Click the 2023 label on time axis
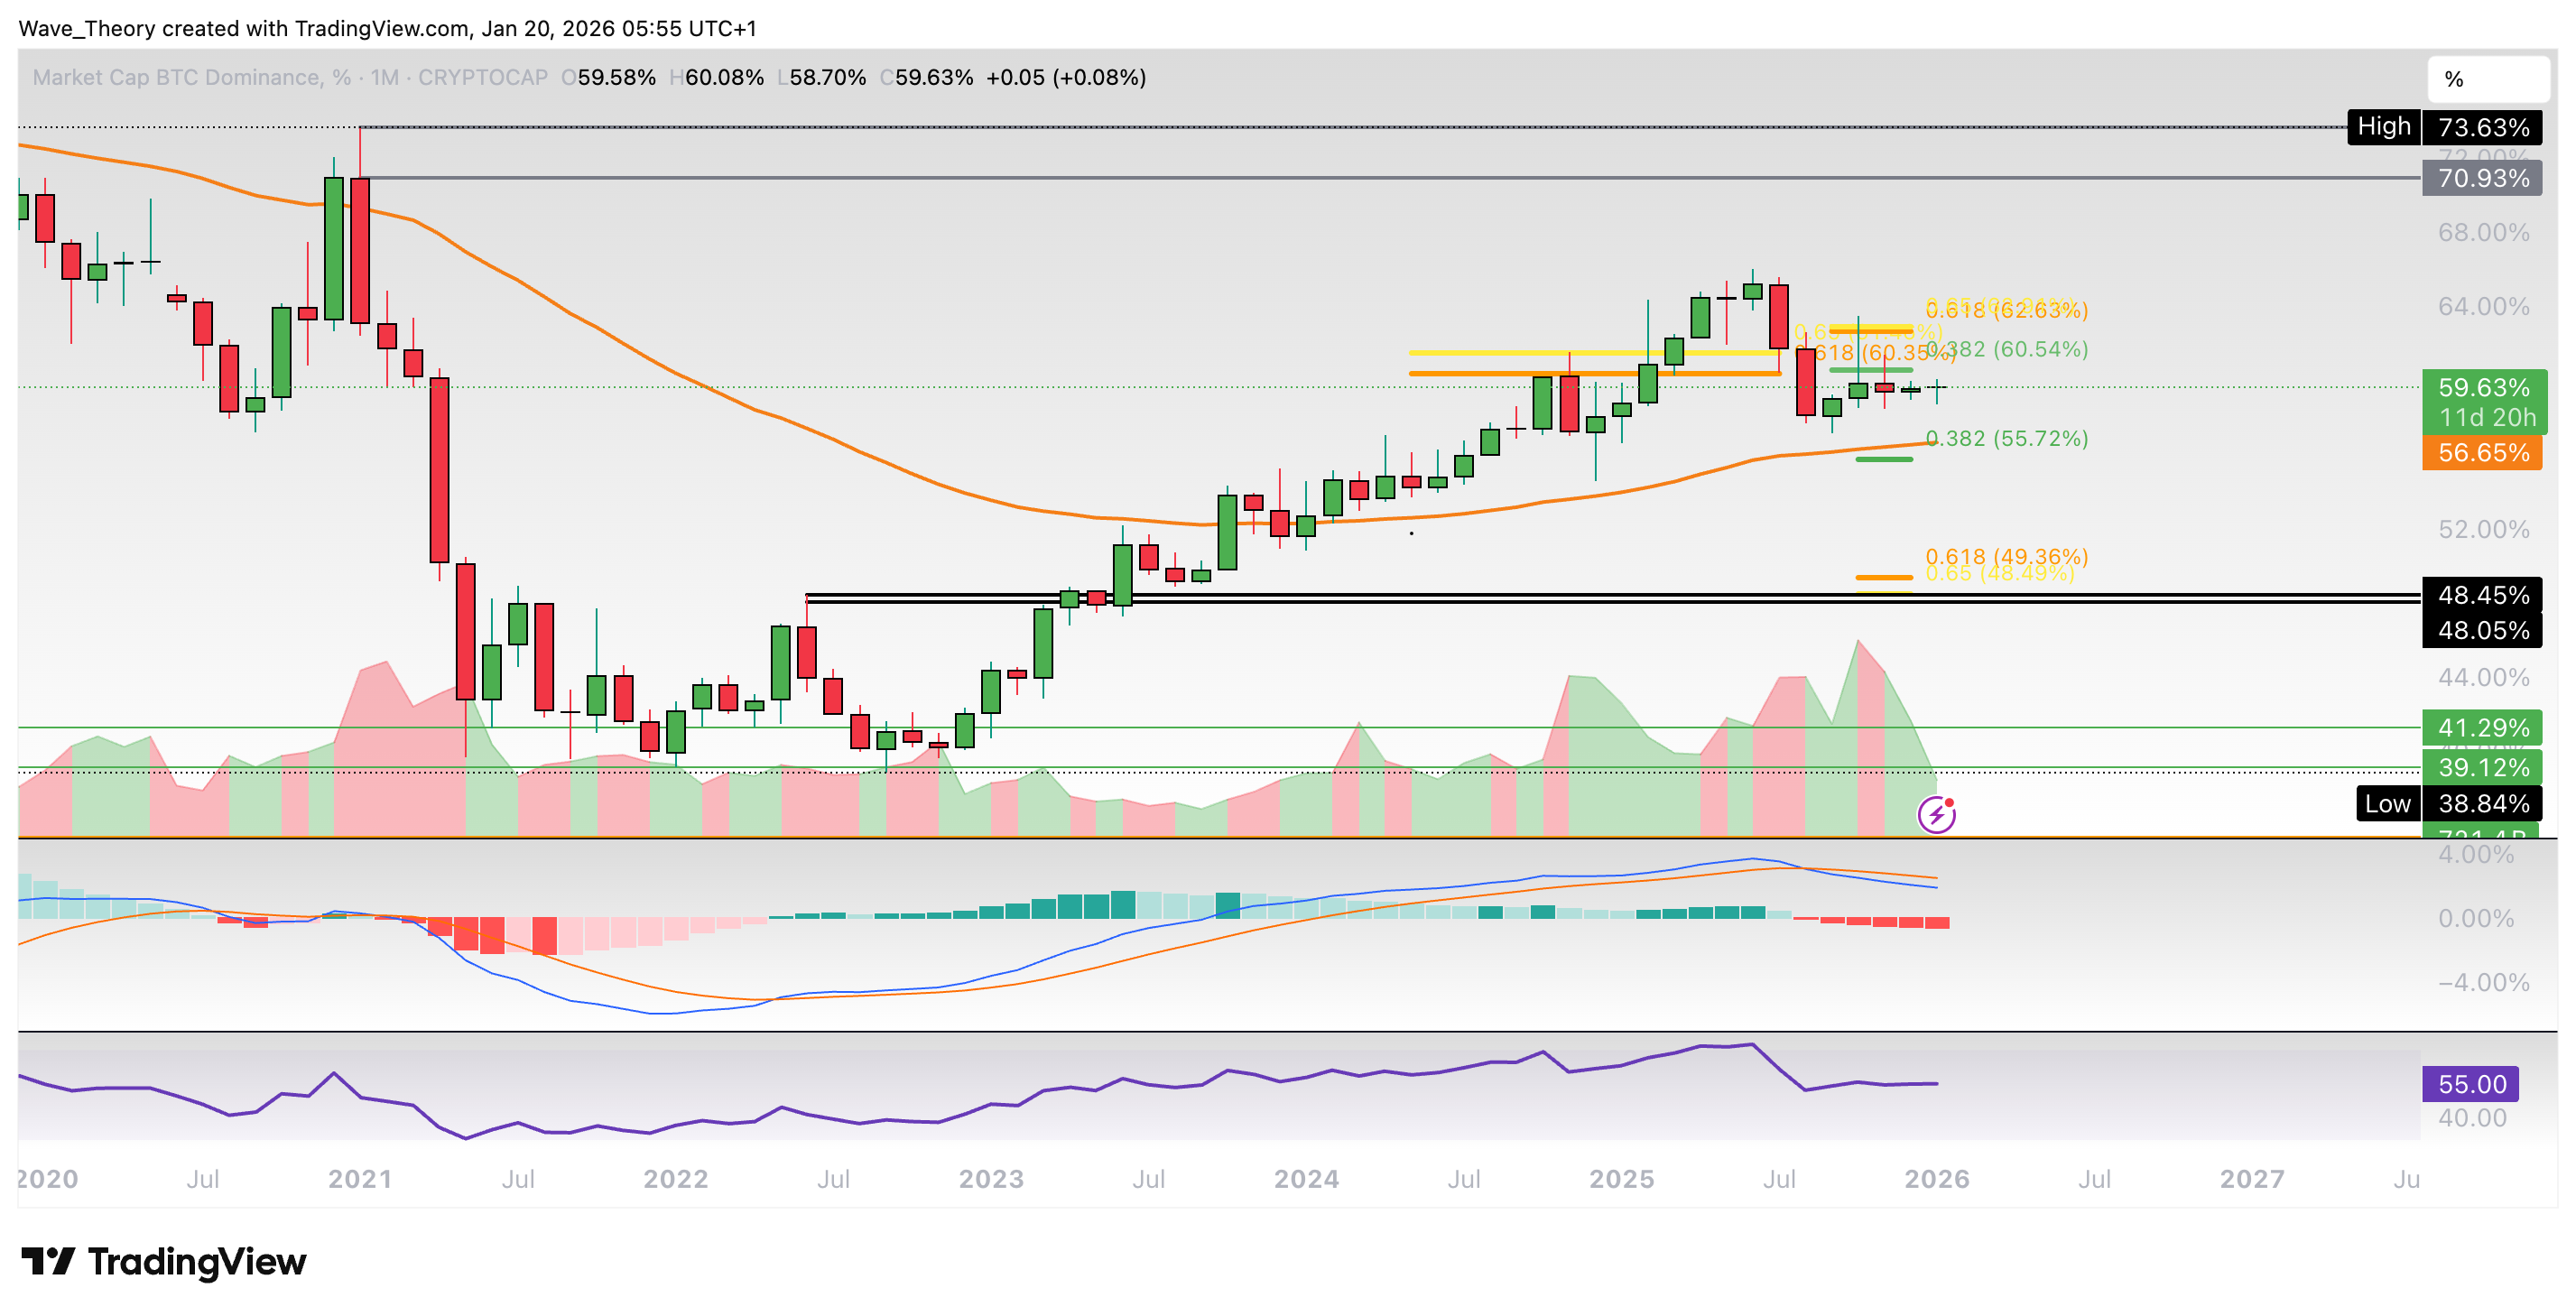This screenshot has width=2576, height=1316. (990, 1180)
